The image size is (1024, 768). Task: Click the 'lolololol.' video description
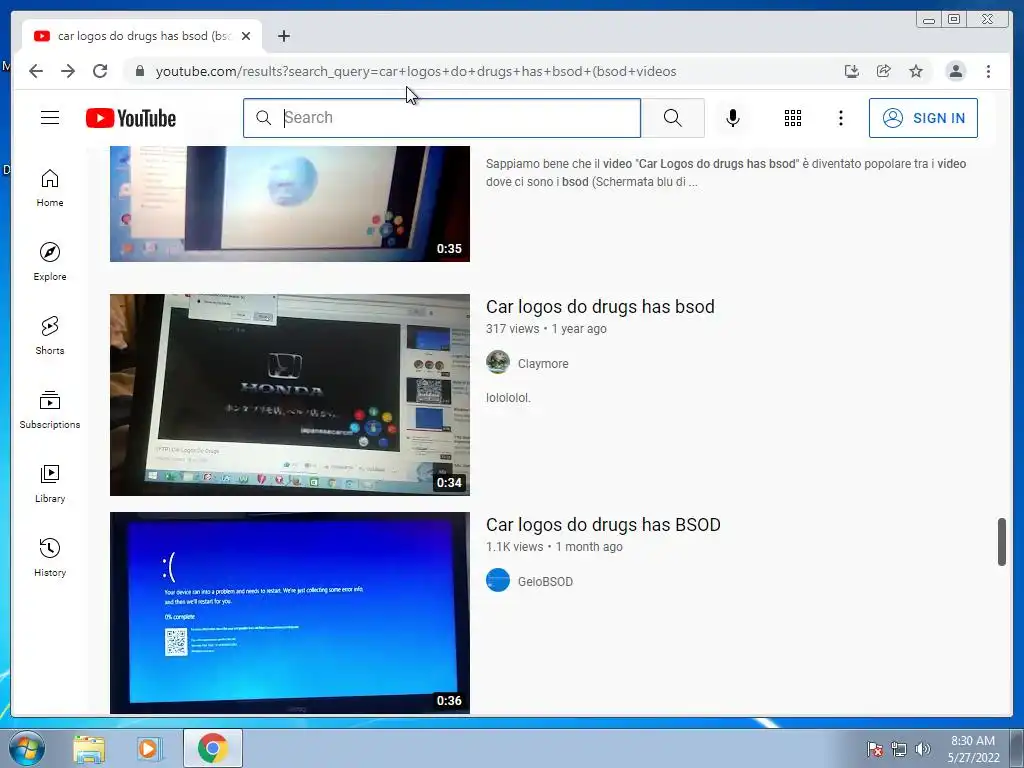[508, 397]
